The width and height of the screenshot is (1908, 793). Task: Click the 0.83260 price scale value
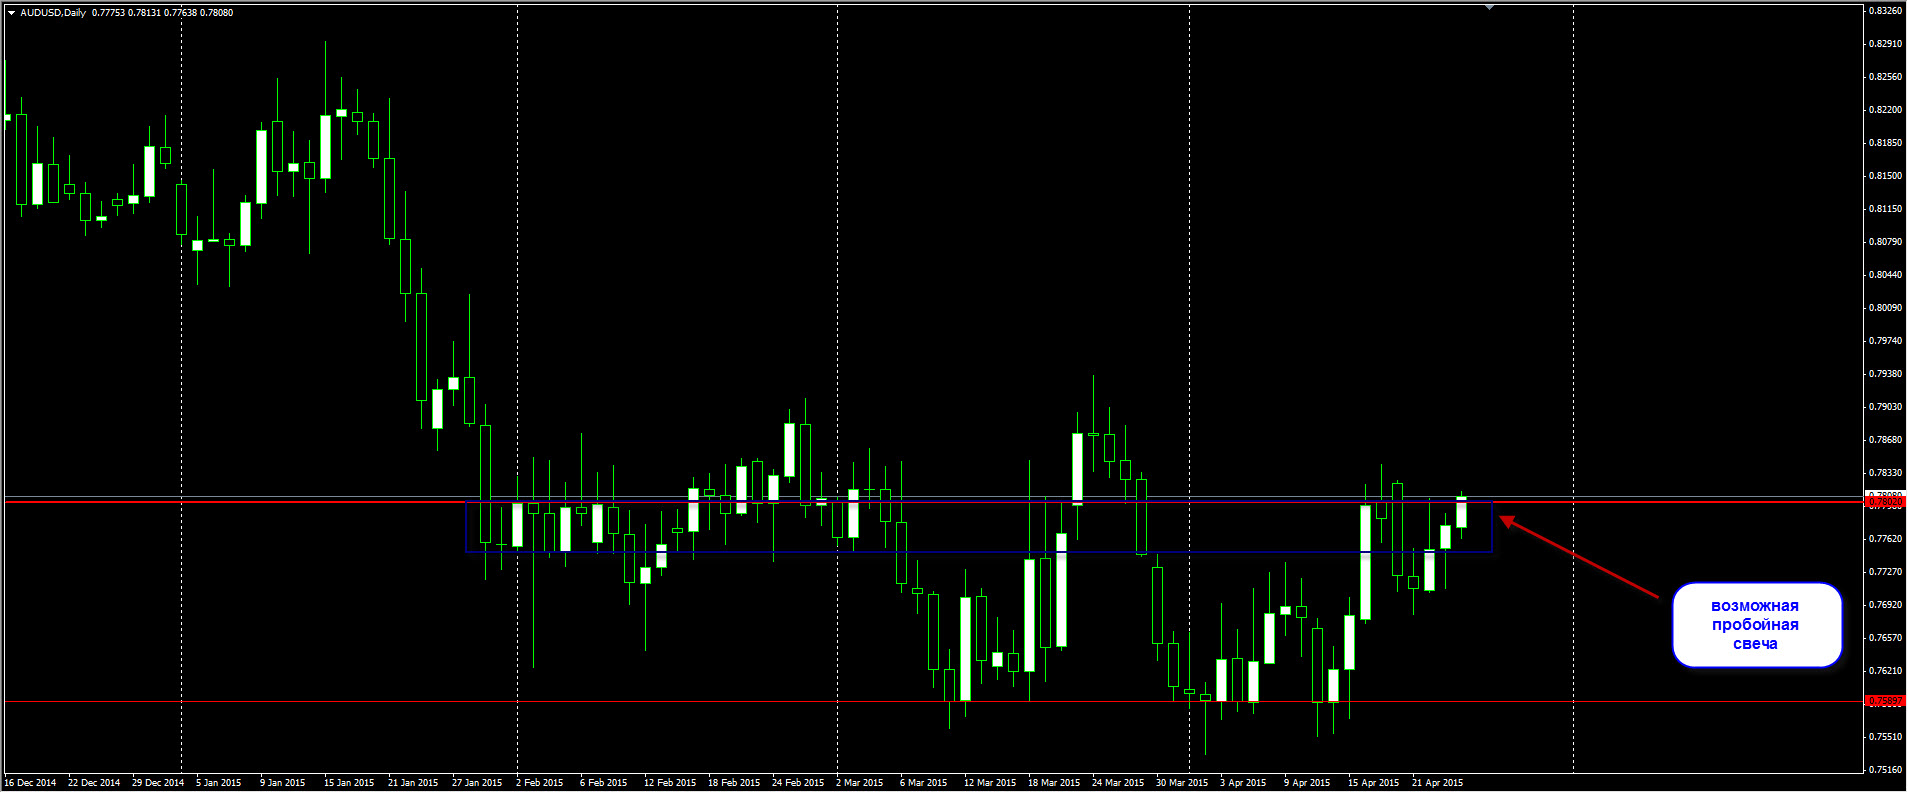pyautogui.click(x=1886, y=11)
